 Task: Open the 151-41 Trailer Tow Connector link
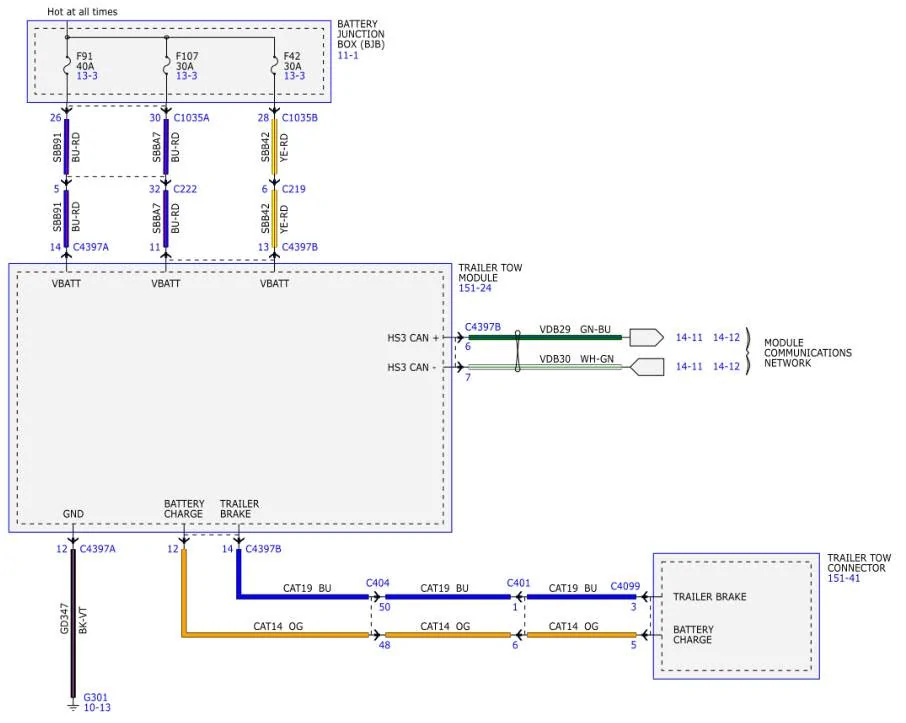click(x=844, y=578)
